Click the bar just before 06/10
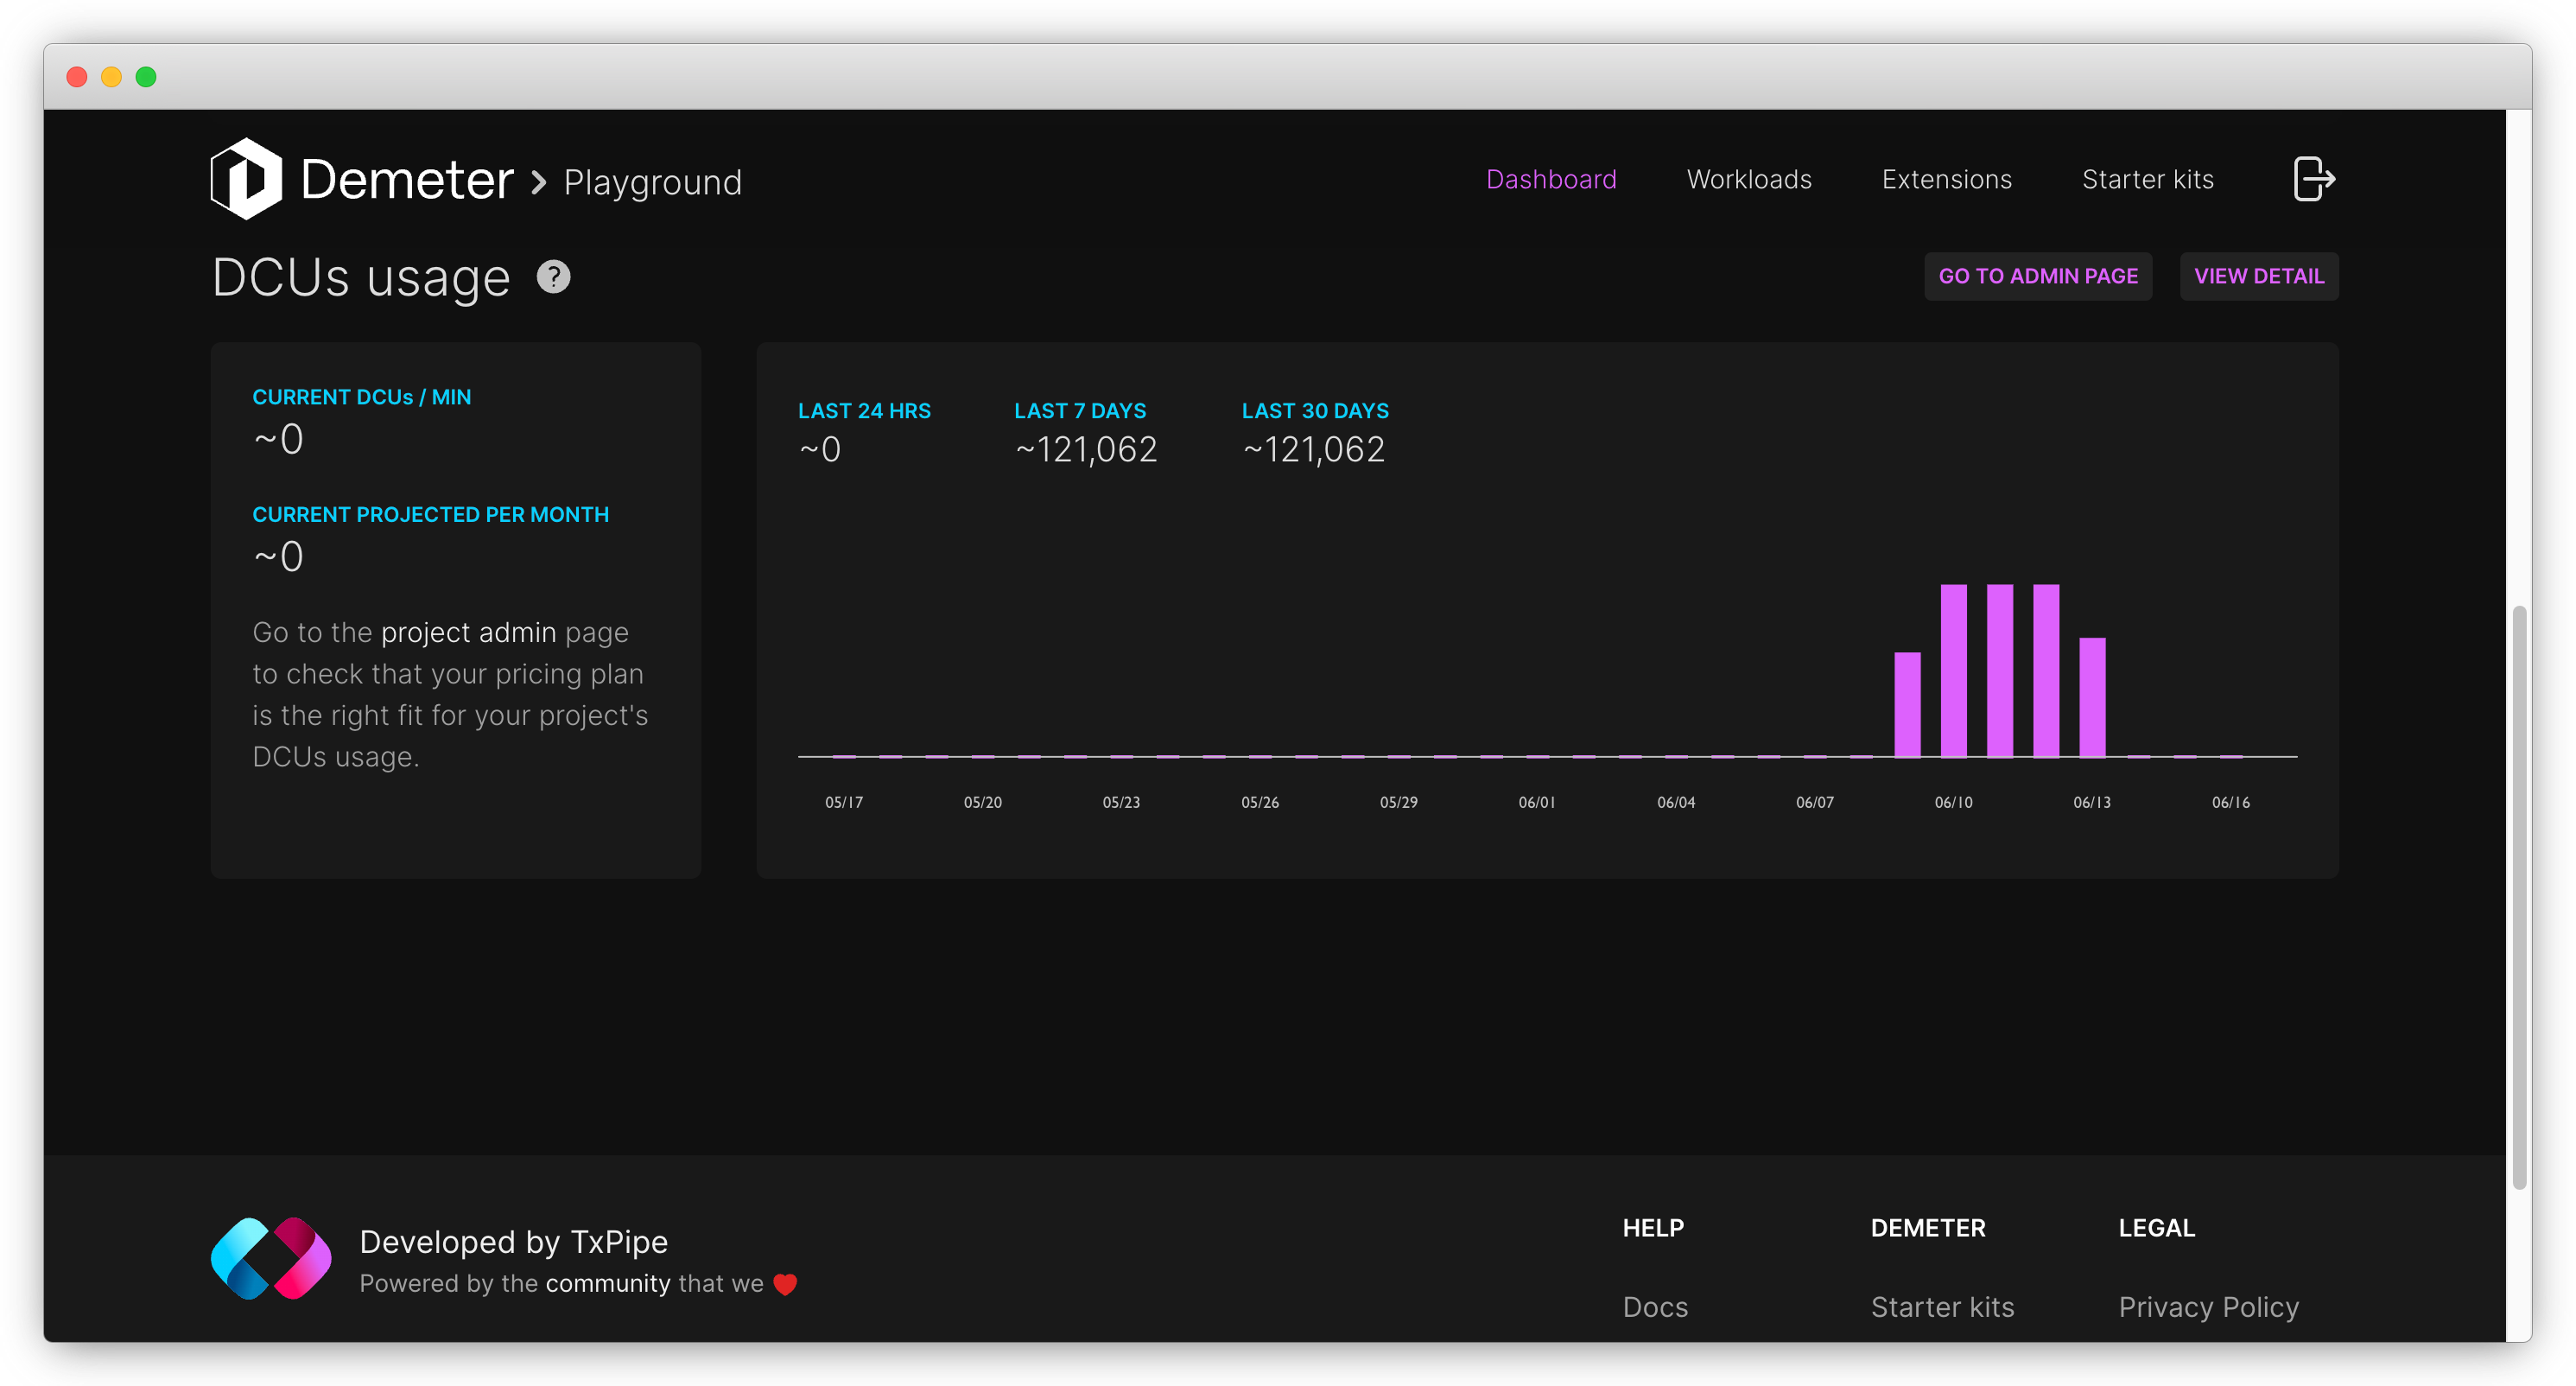 point(1907,704)
